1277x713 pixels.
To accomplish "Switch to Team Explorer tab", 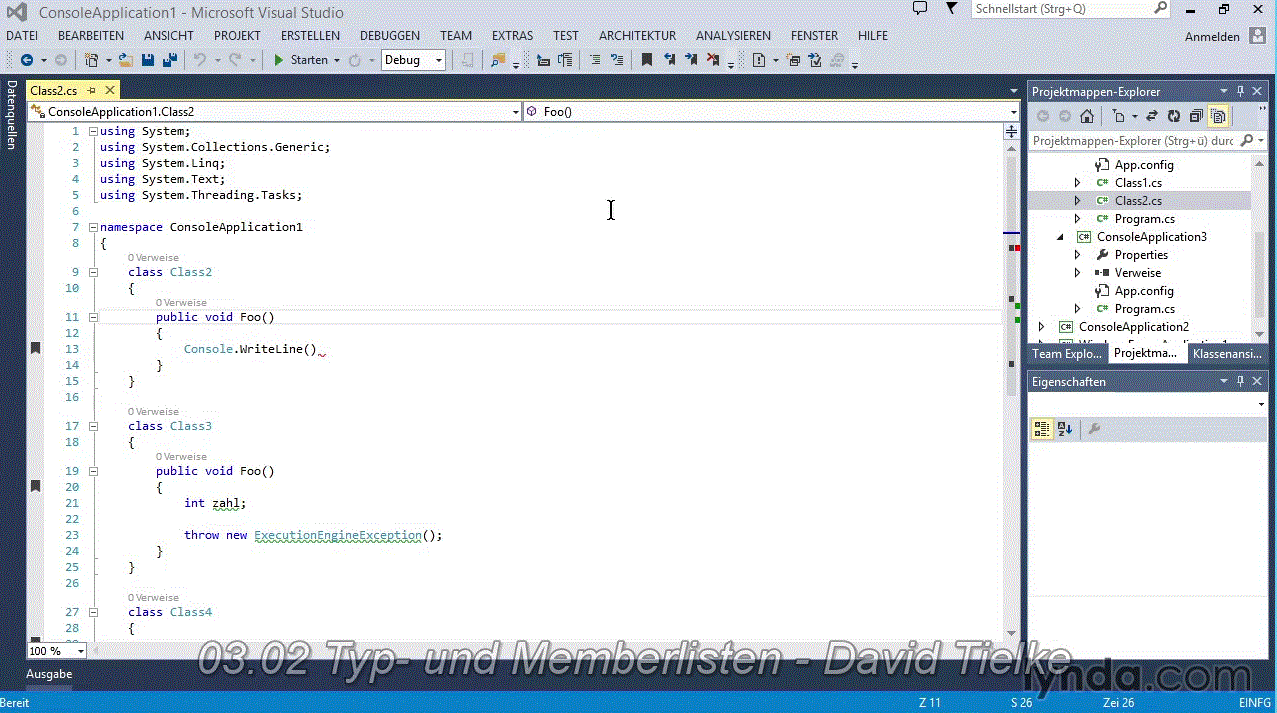I will (1067, 354).
